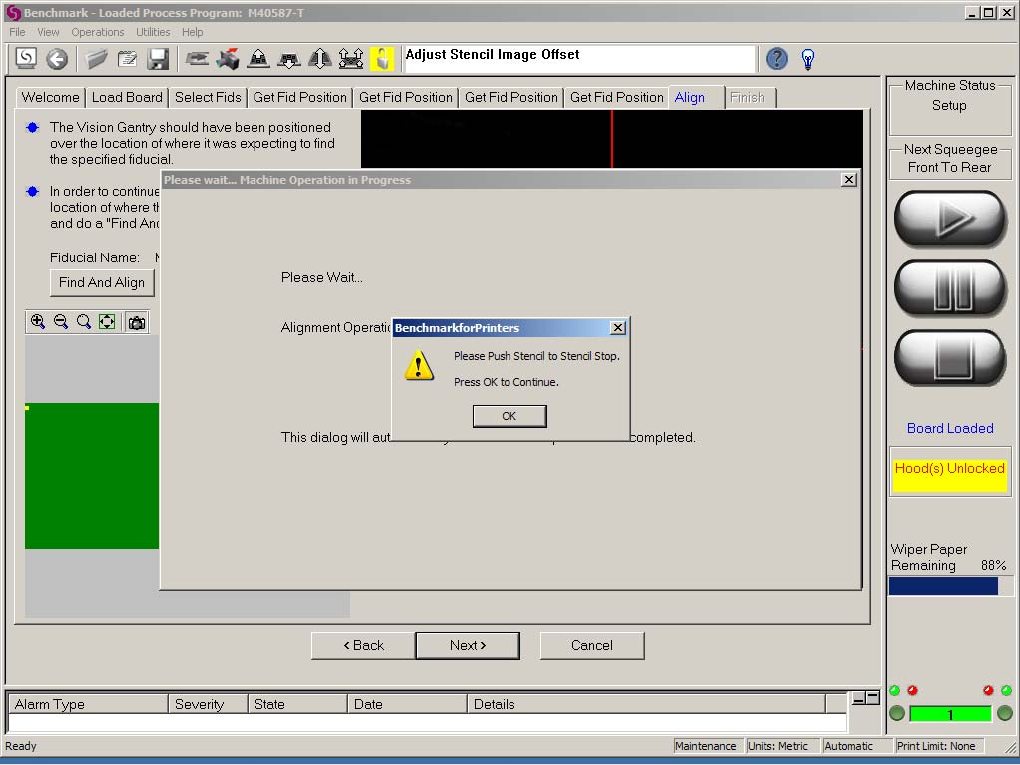
Task: Click the floppy disk Save icon
Action: point(158,59)
